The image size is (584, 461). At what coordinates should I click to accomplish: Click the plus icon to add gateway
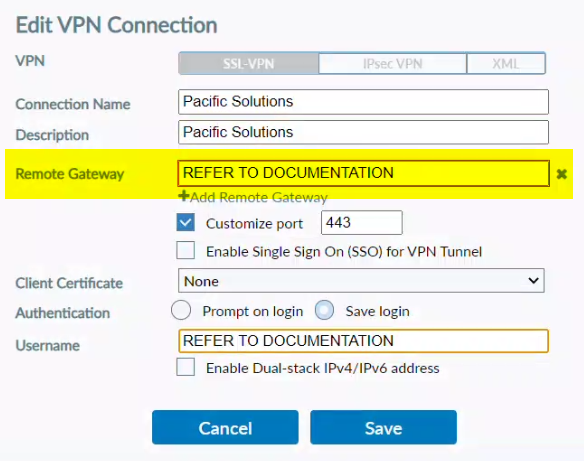[184, 196]
